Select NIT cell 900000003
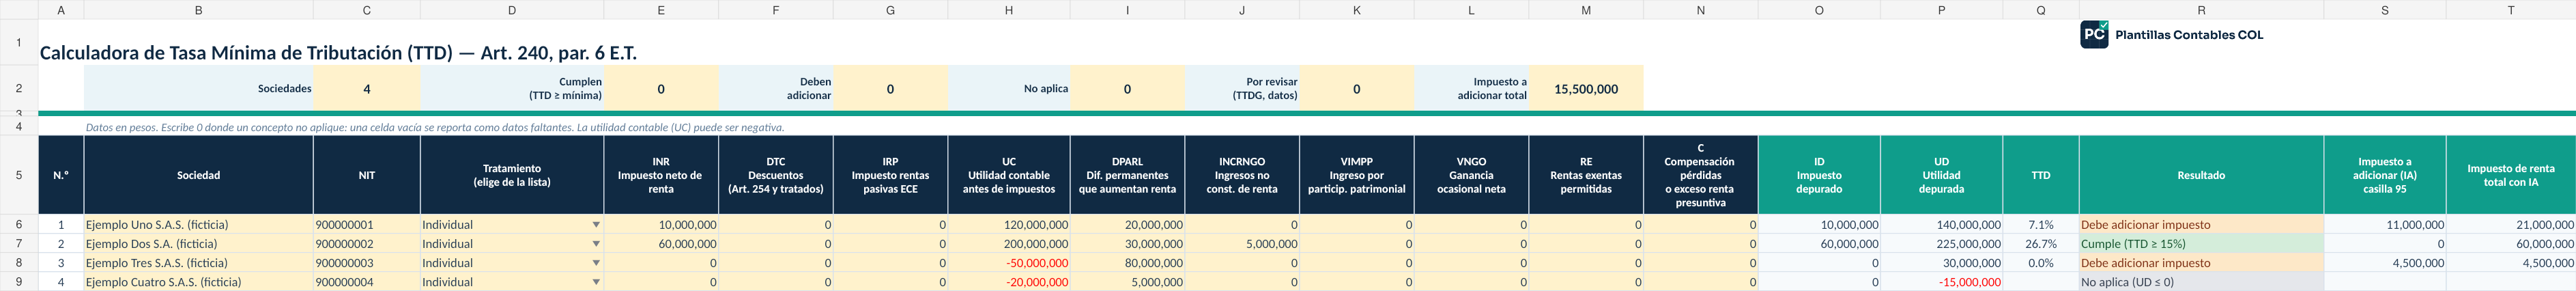 click(367, 263)
